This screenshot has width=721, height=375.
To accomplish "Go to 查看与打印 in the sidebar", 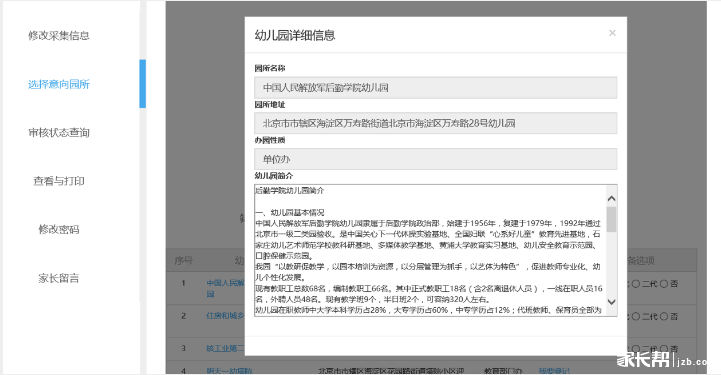I will [x=59, y=181].
